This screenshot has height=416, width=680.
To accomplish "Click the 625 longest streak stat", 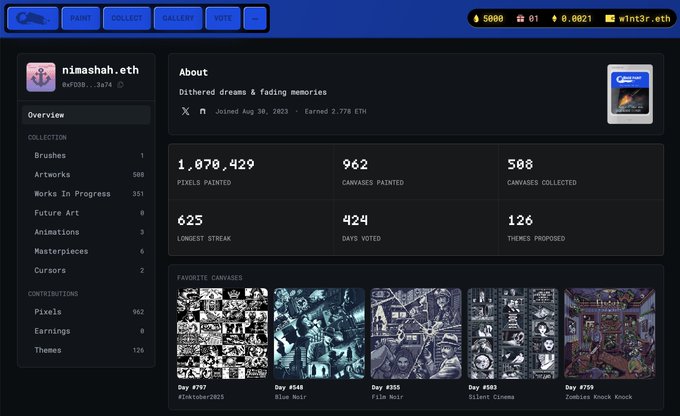I will [251, 227].
